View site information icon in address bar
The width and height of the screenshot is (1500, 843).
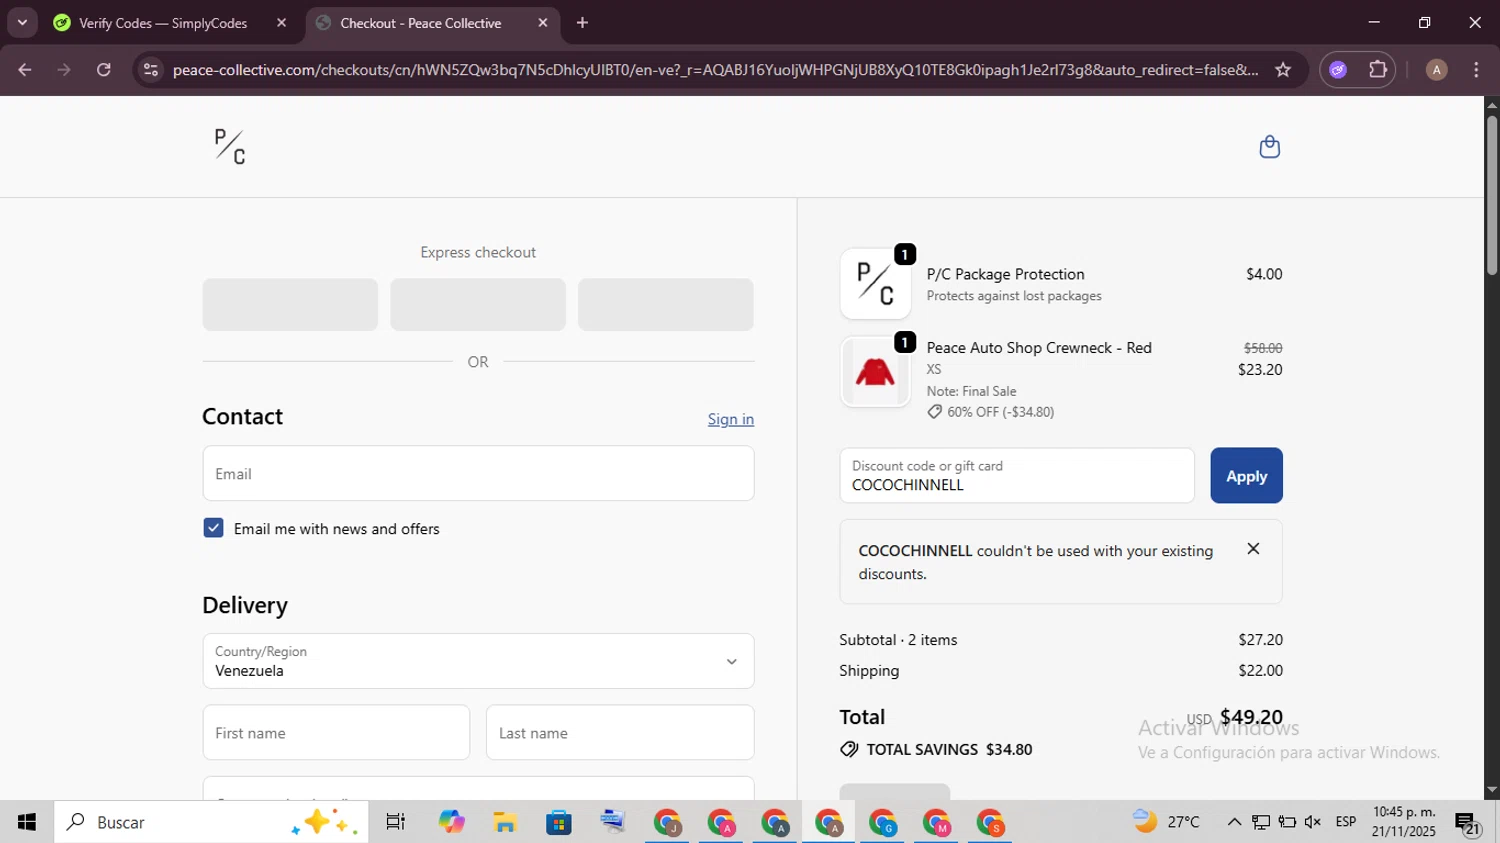[x=151, y=70]
